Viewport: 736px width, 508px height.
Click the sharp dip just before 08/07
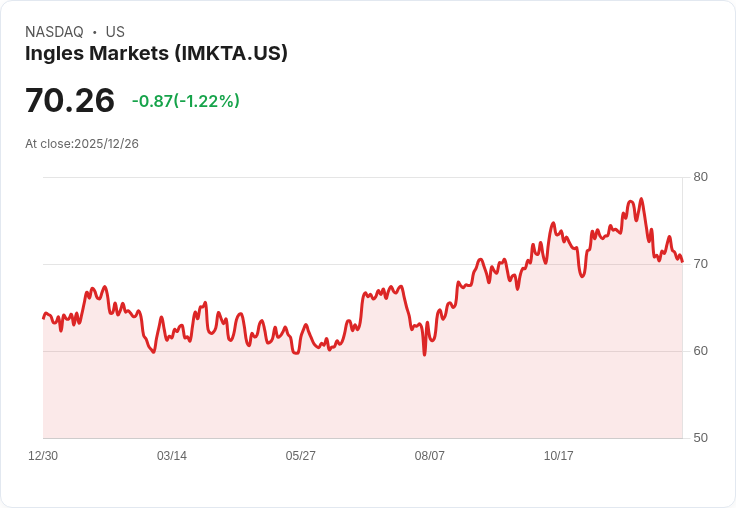click(x=424, y=354)
